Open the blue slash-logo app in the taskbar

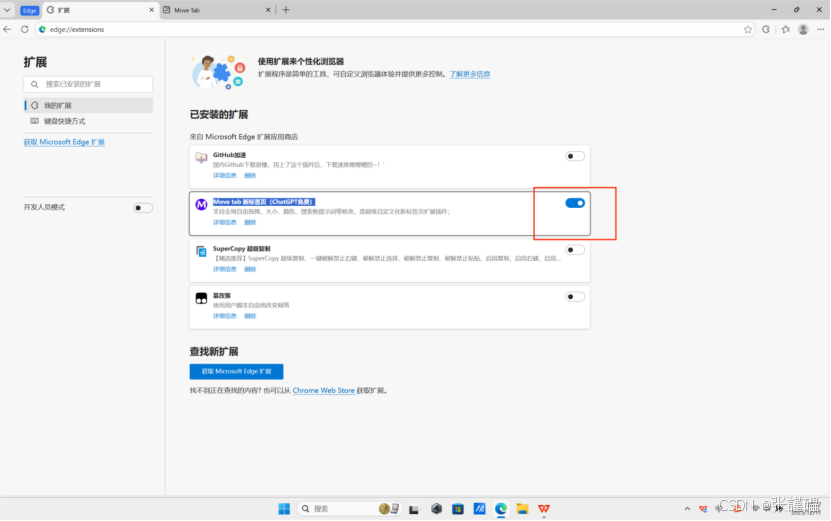coord(480,509)
